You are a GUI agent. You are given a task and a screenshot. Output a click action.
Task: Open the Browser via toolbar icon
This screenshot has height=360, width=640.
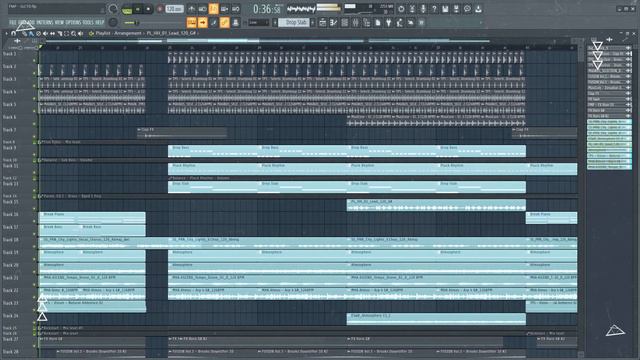pyautogui.click(x=367, y=22)
